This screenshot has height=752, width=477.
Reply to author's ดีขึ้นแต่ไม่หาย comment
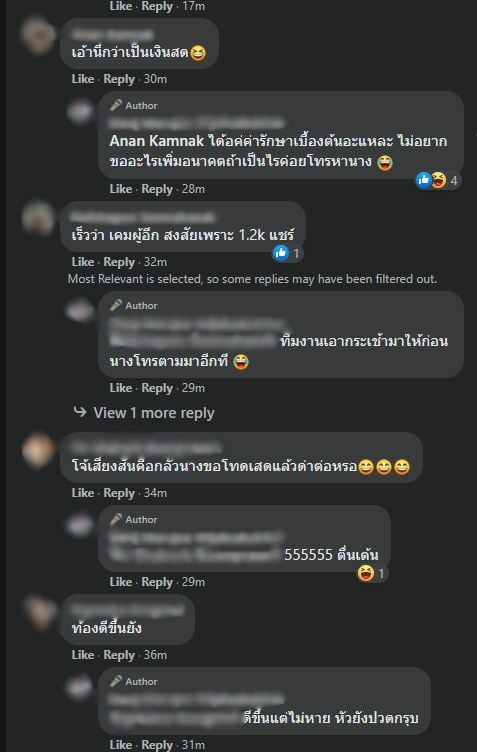(157, 745)
